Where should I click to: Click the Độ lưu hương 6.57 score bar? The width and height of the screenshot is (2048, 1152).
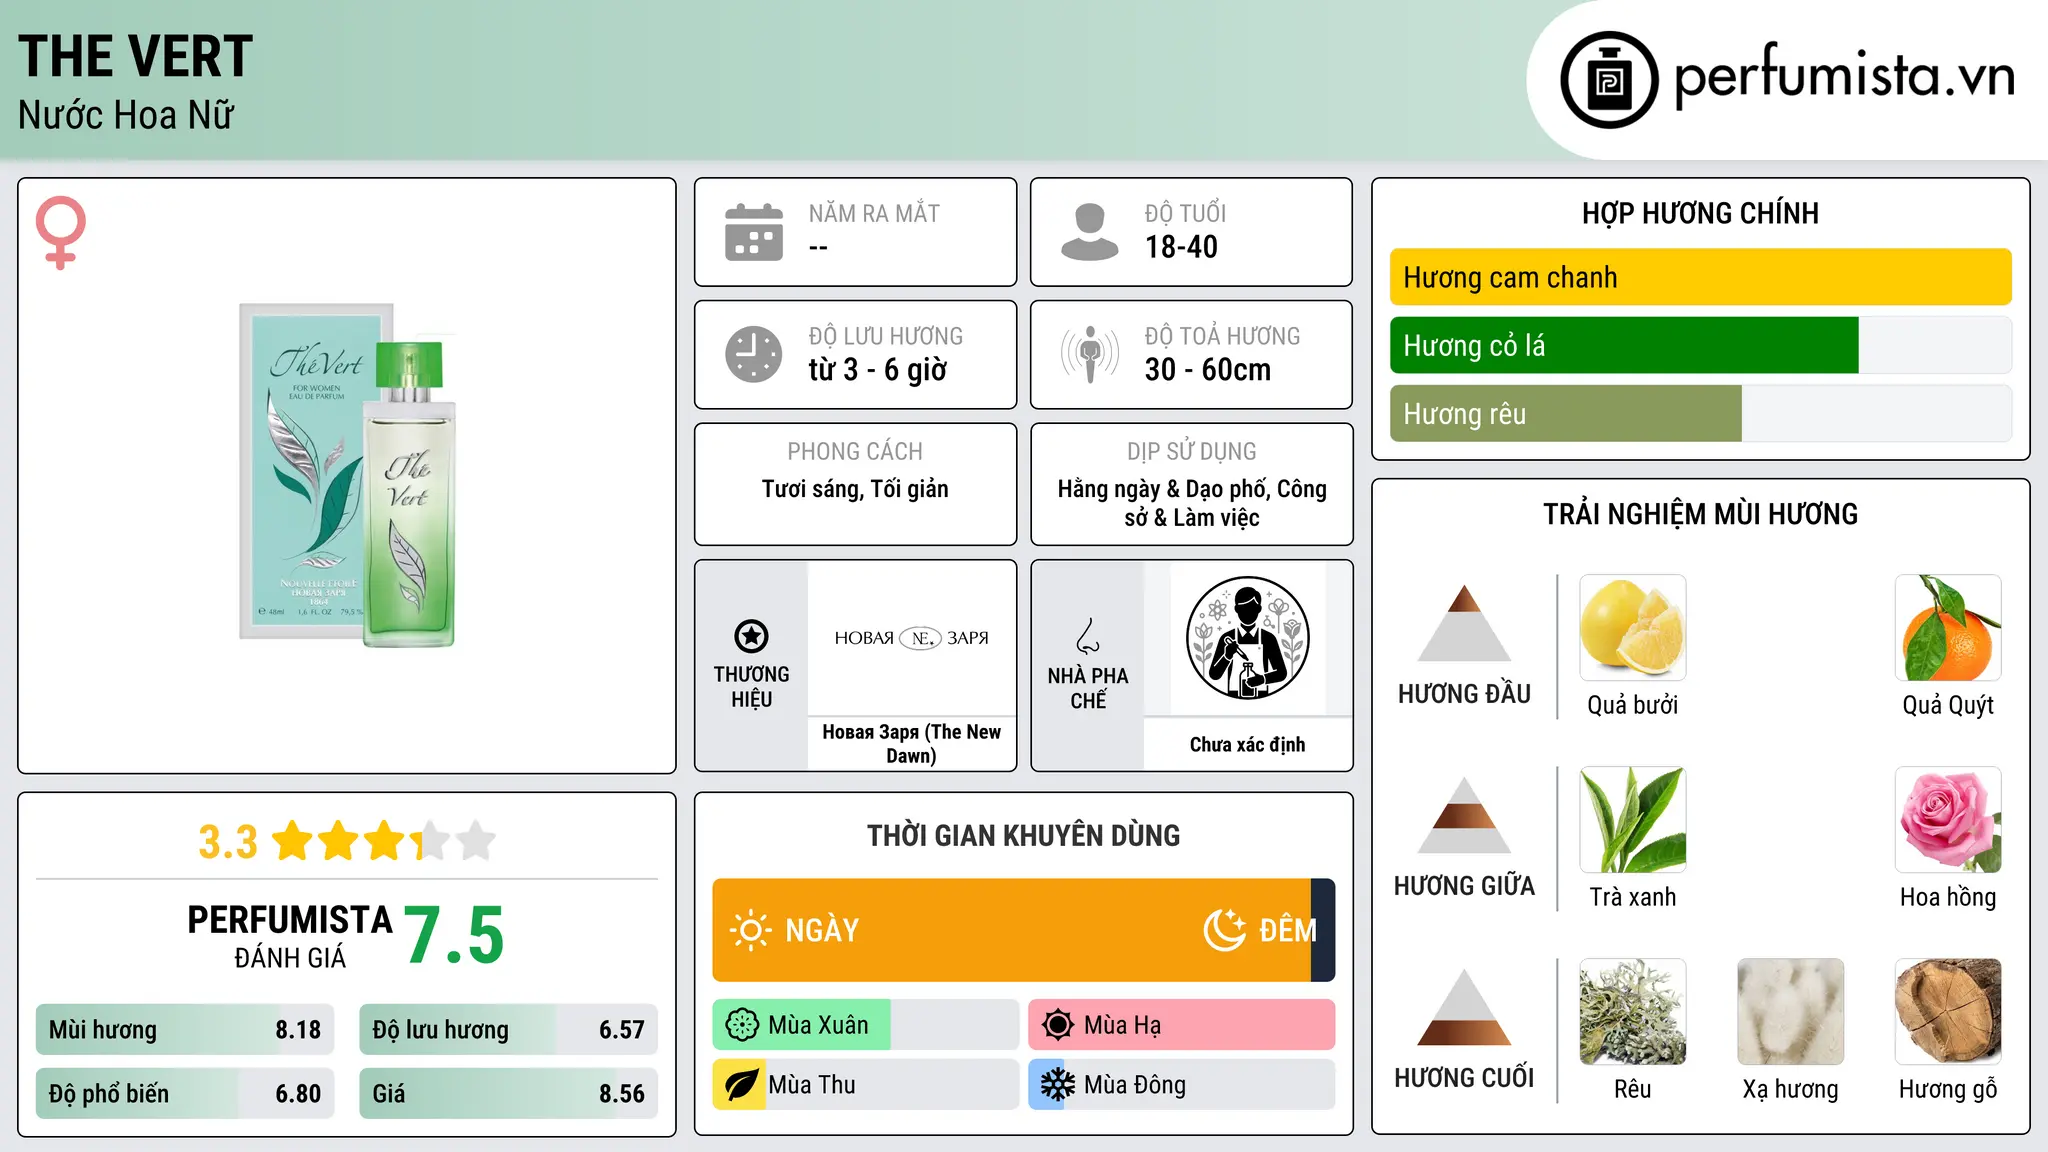tap(508, 1029)
